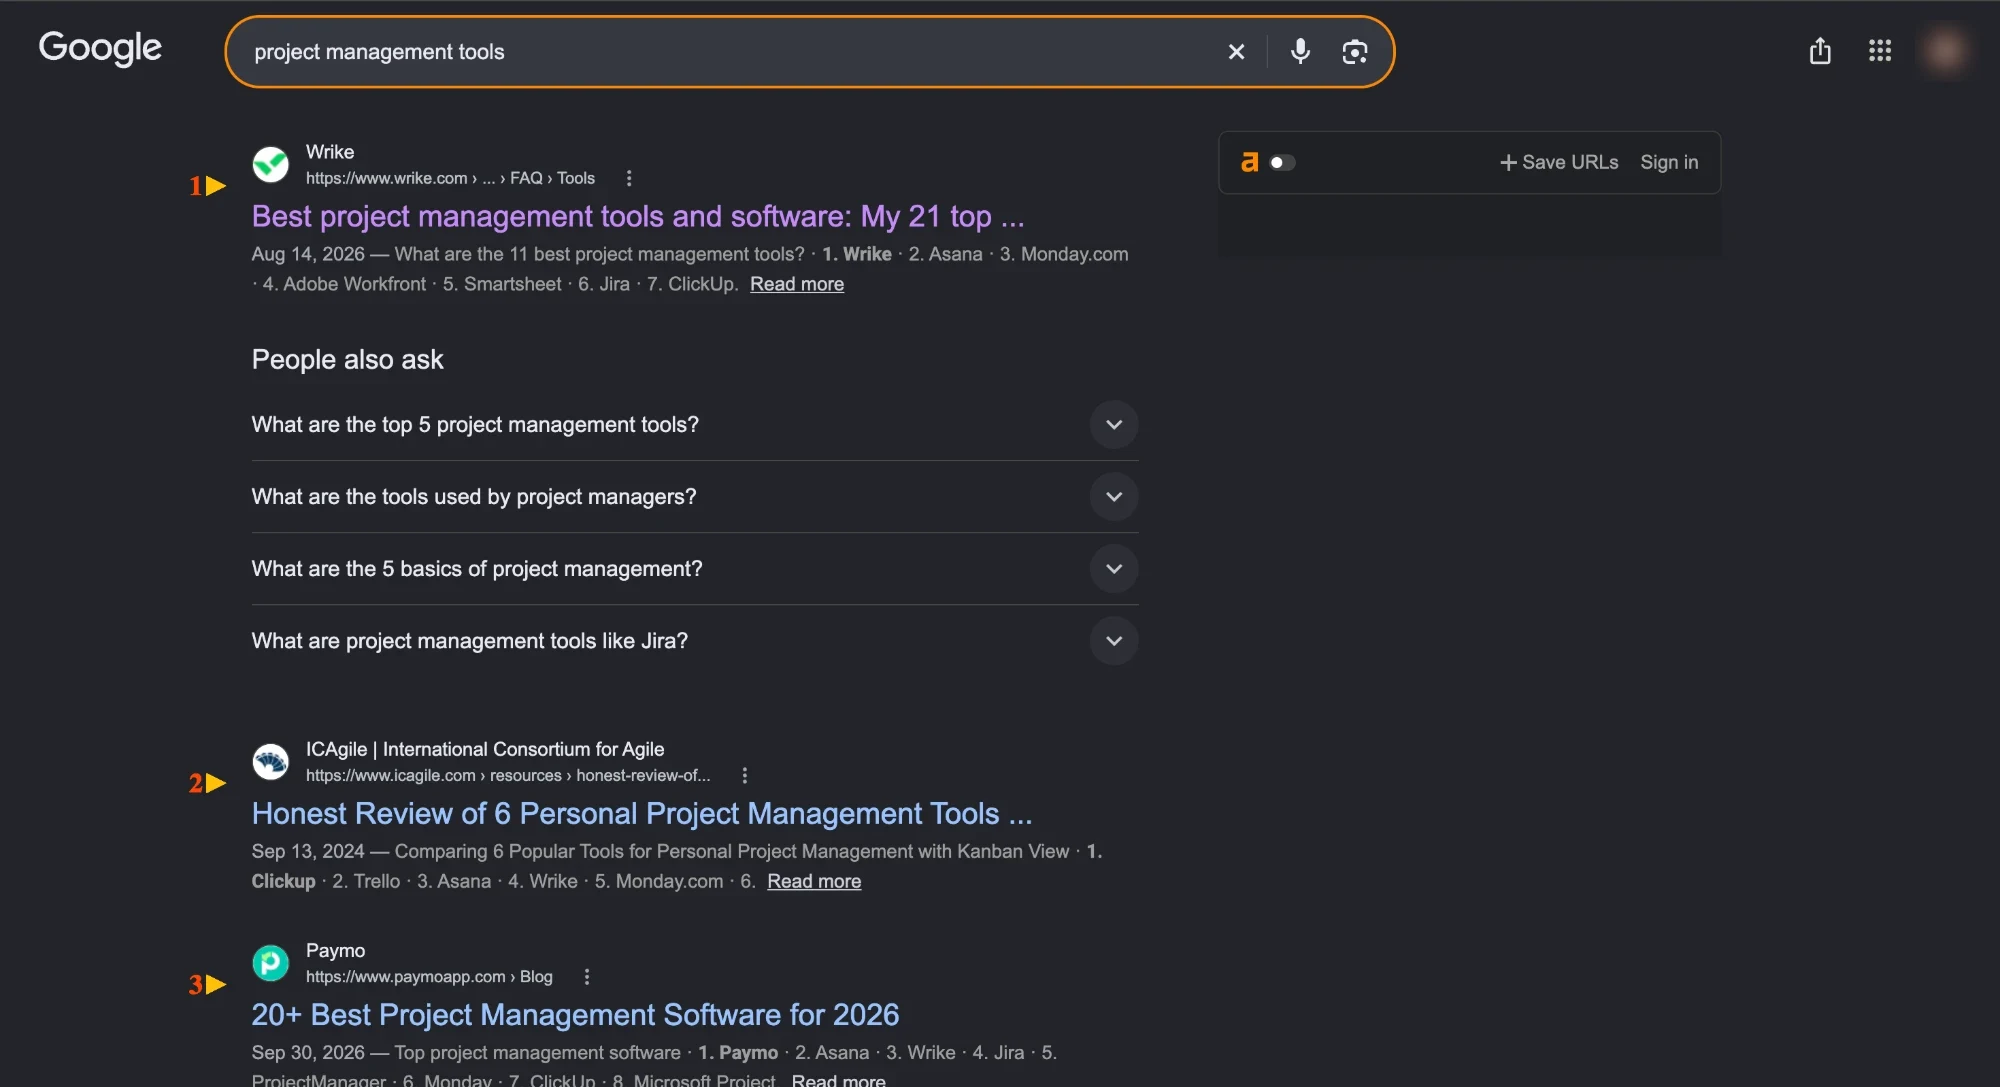Open more options for Paymo result
Image resolution: width=2000 pixels, height=1087 pixels.
[x=587, y=976]
